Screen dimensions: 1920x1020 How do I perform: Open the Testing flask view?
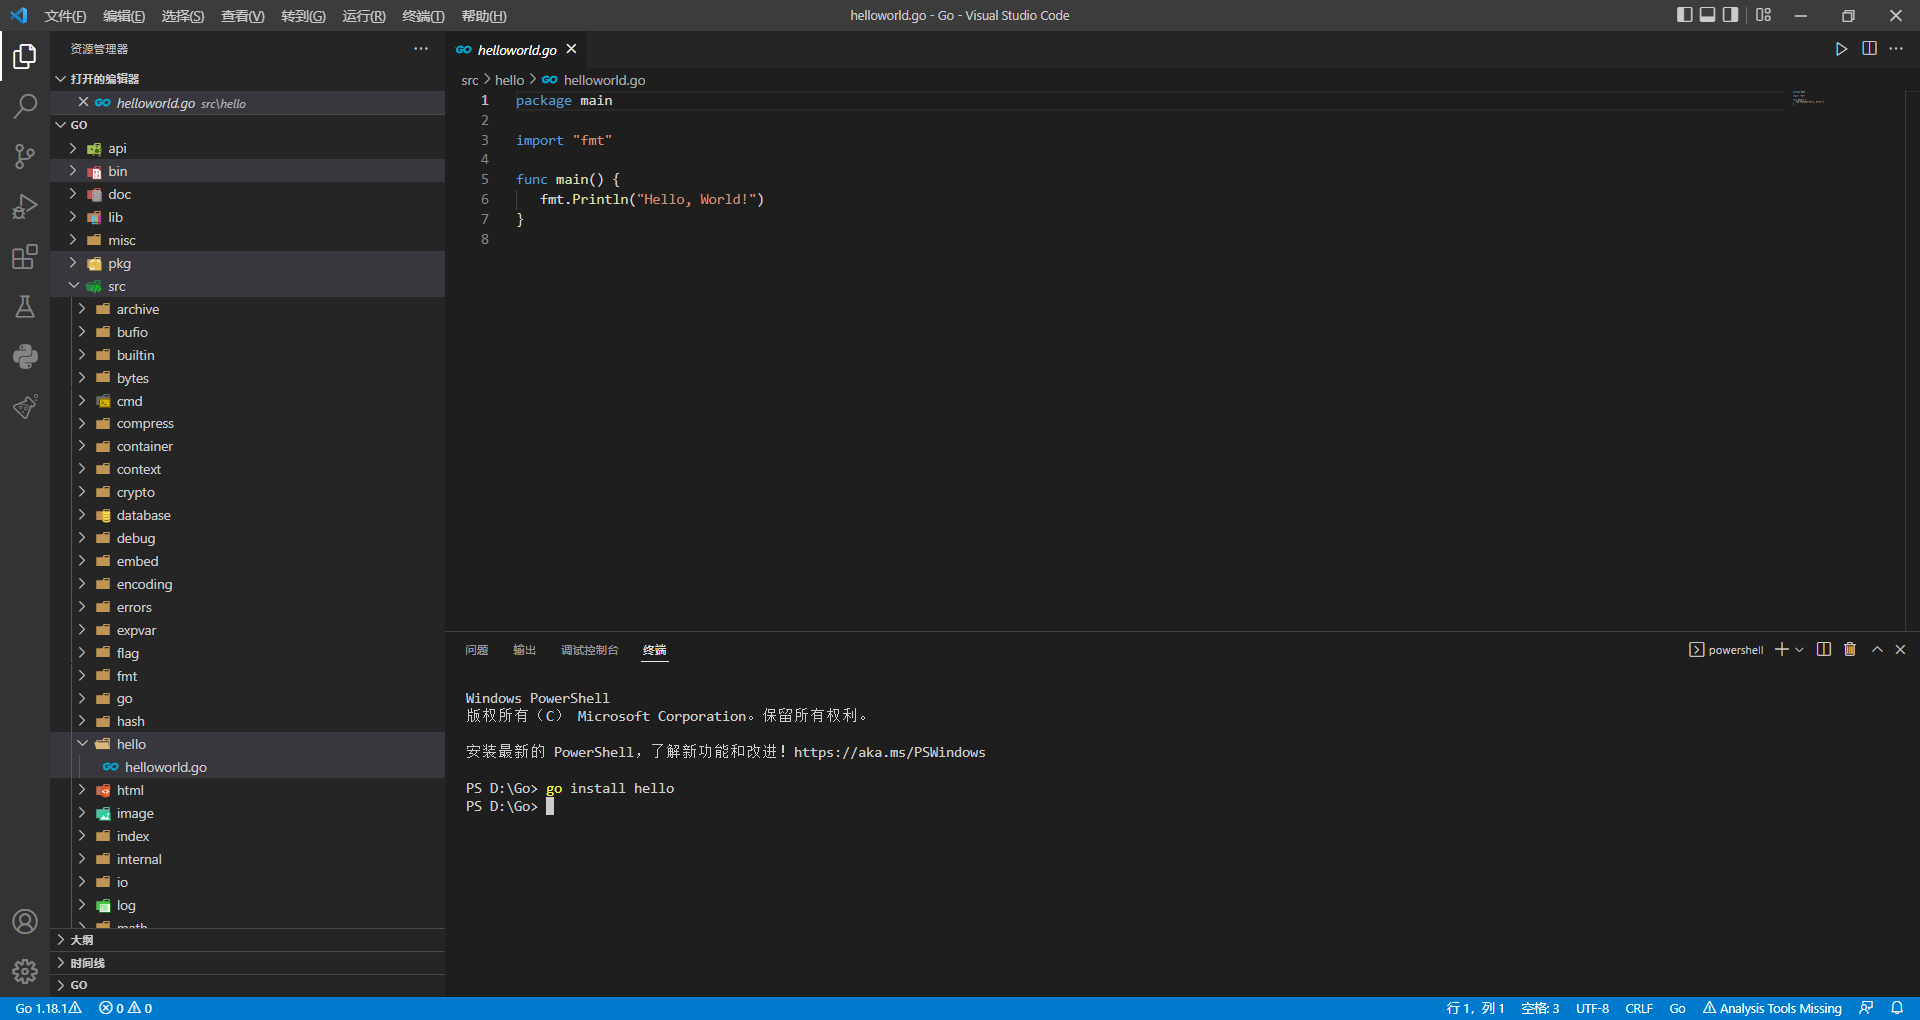[25, 307]
